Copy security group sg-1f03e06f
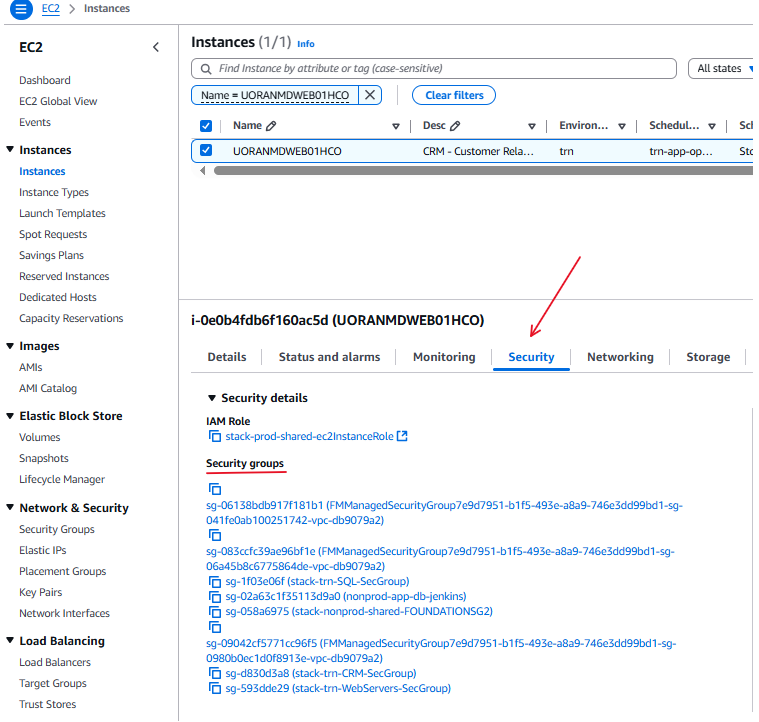759x722 pixels. click(x=214, y=581)
